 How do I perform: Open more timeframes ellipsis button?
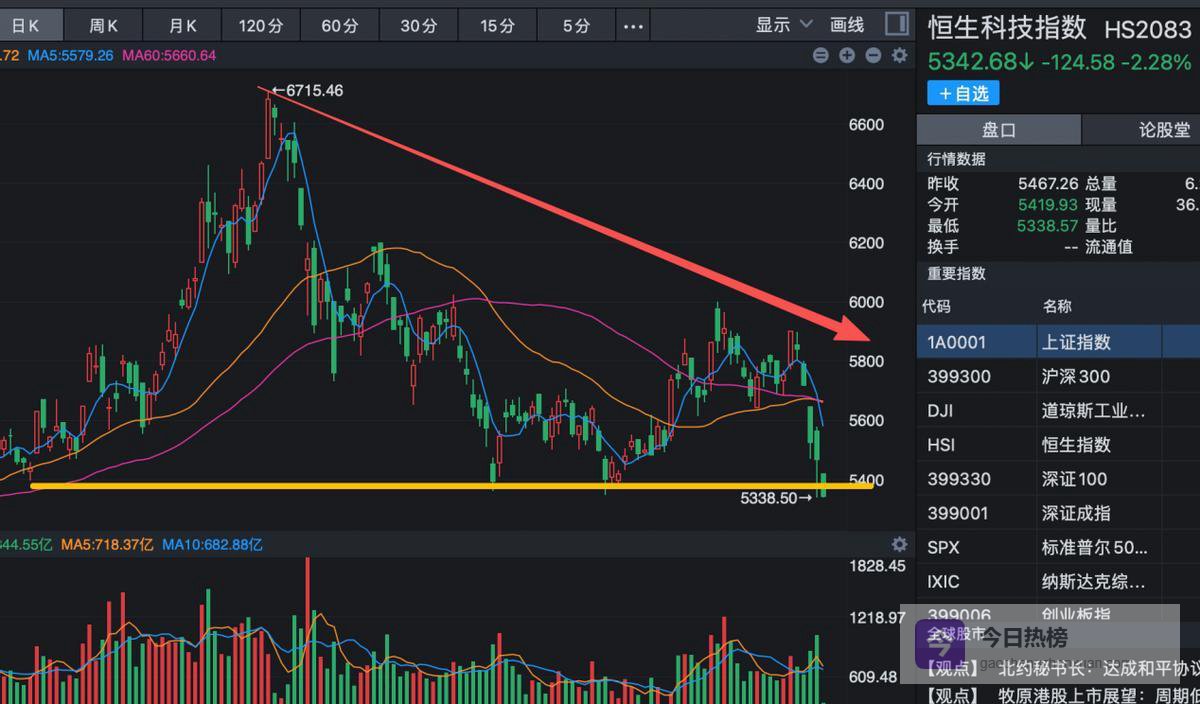(633, 26)
